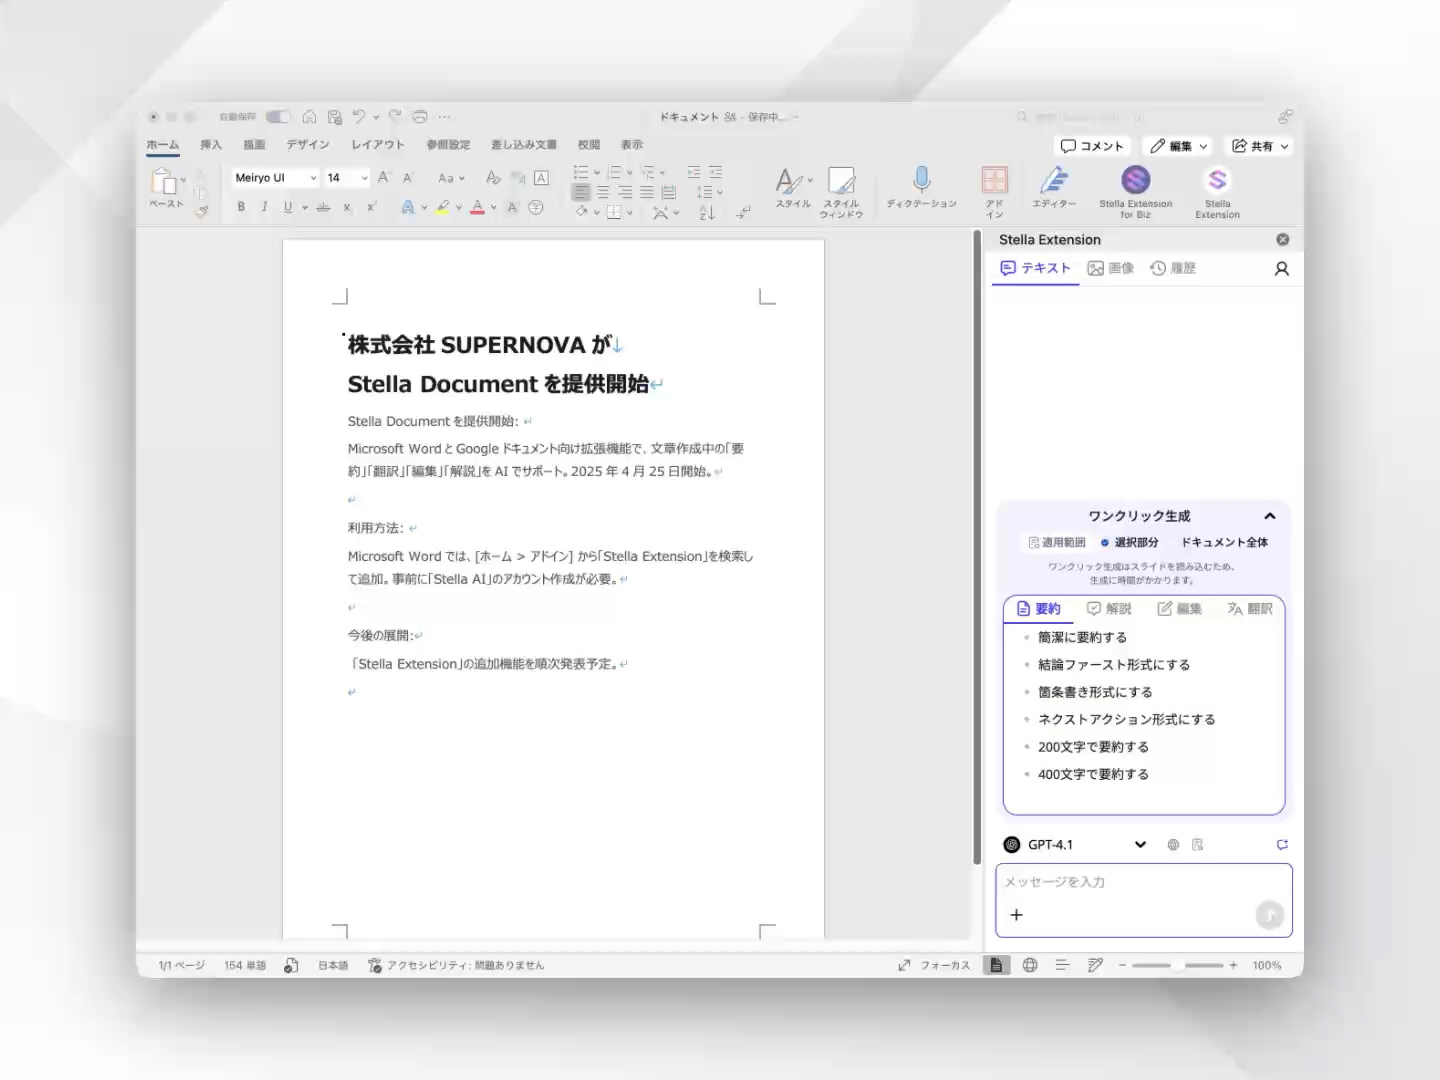The image size is (1440, 1080).
Task: Toggle the auto-save (自動保存) switch
Action: tap(278, 117)
